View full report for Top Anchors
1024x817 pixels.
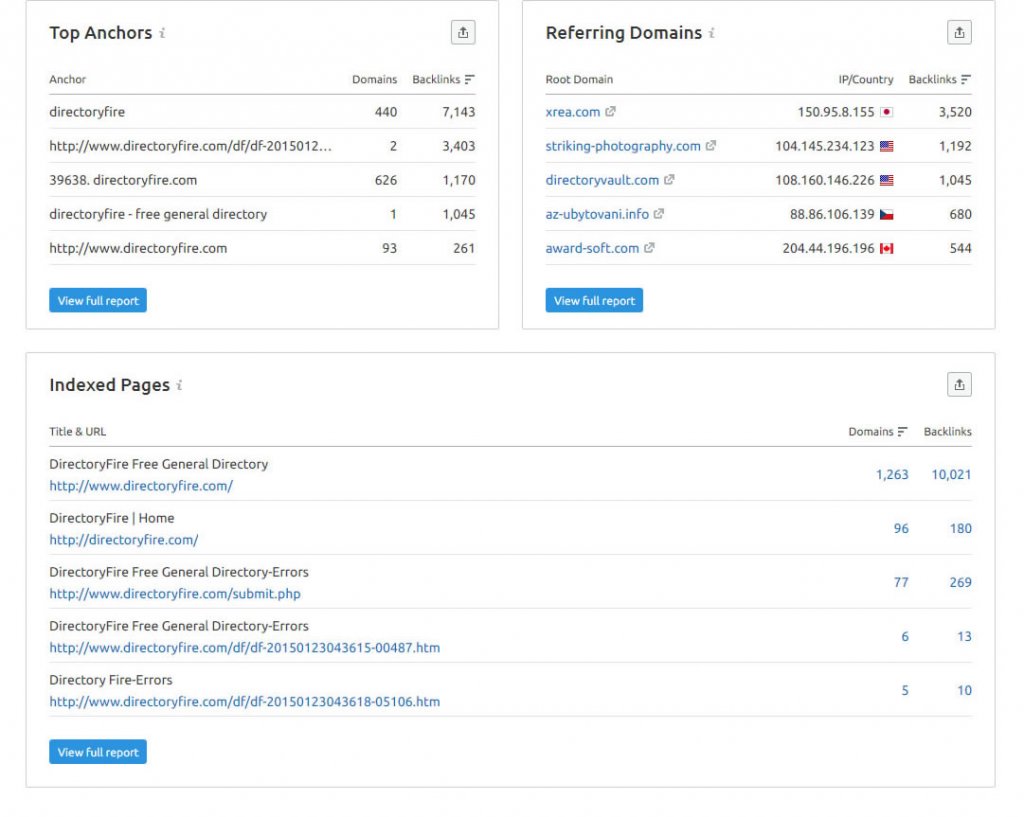[x=98, y=300]
